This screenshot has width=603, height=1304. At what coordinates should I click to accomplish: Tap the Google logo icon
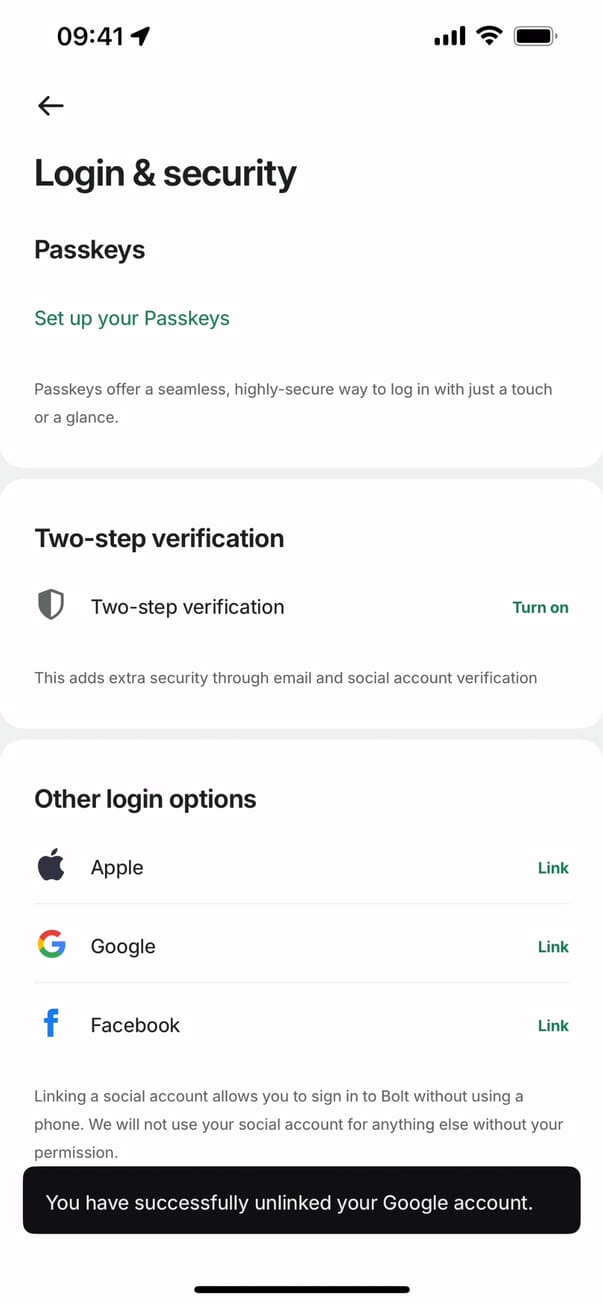tap(51, 945)
